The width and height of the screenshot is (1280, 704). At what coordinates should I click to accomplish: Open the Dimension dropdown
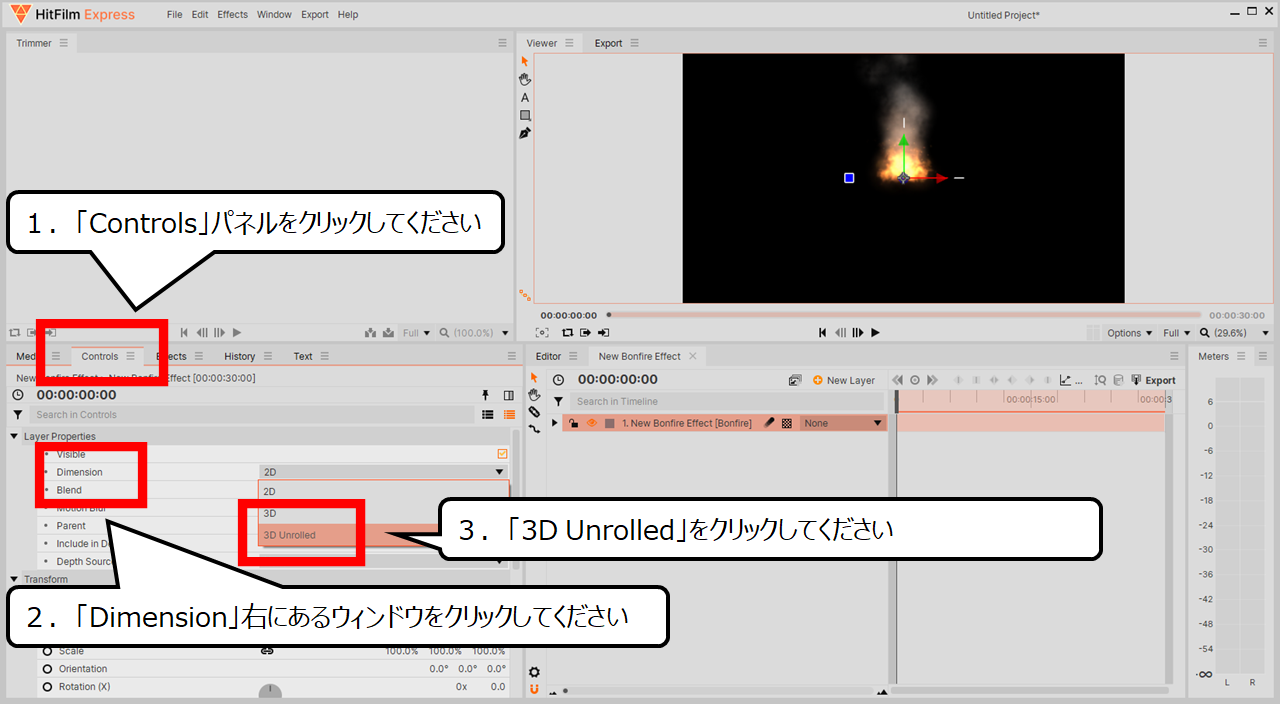(383, 472)
